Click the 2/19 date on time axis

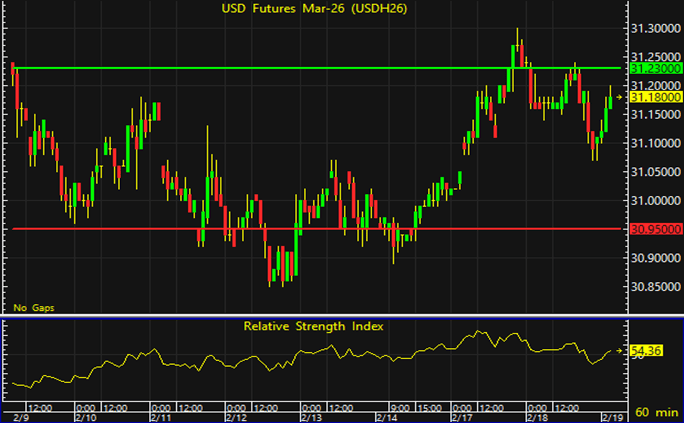pos(610,415)
